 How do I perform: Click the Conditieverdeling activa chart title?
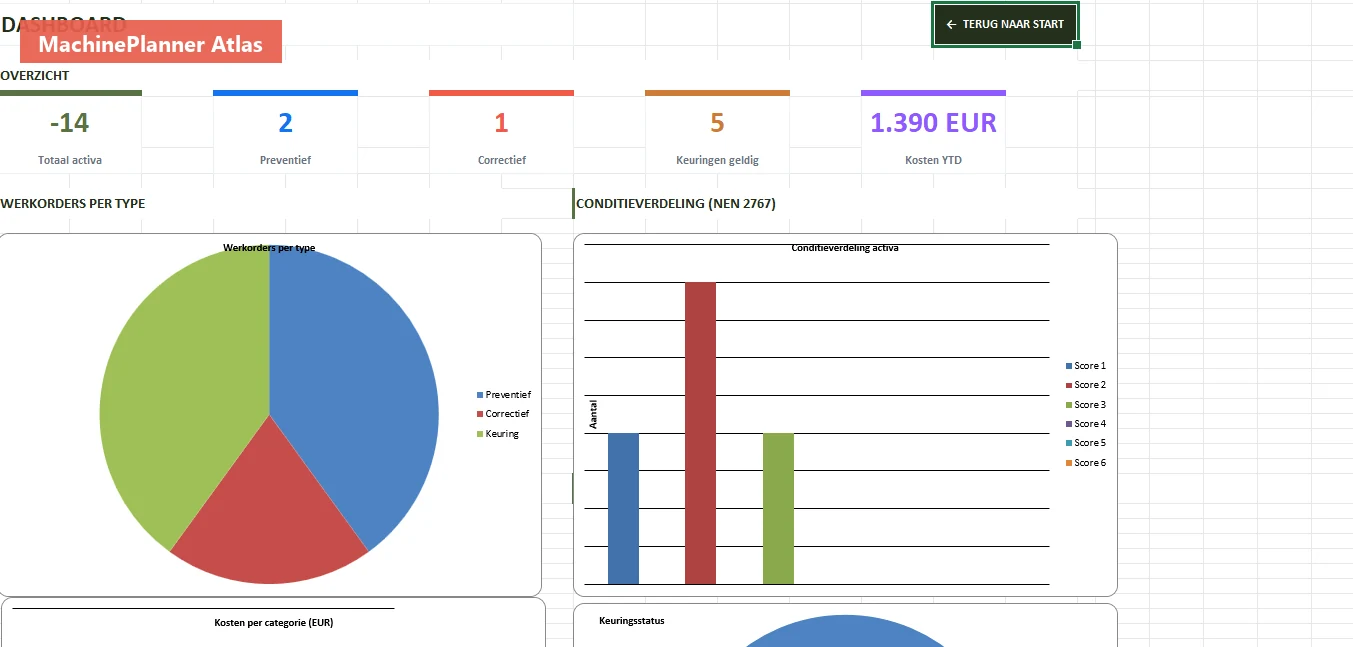click(845, 247)
